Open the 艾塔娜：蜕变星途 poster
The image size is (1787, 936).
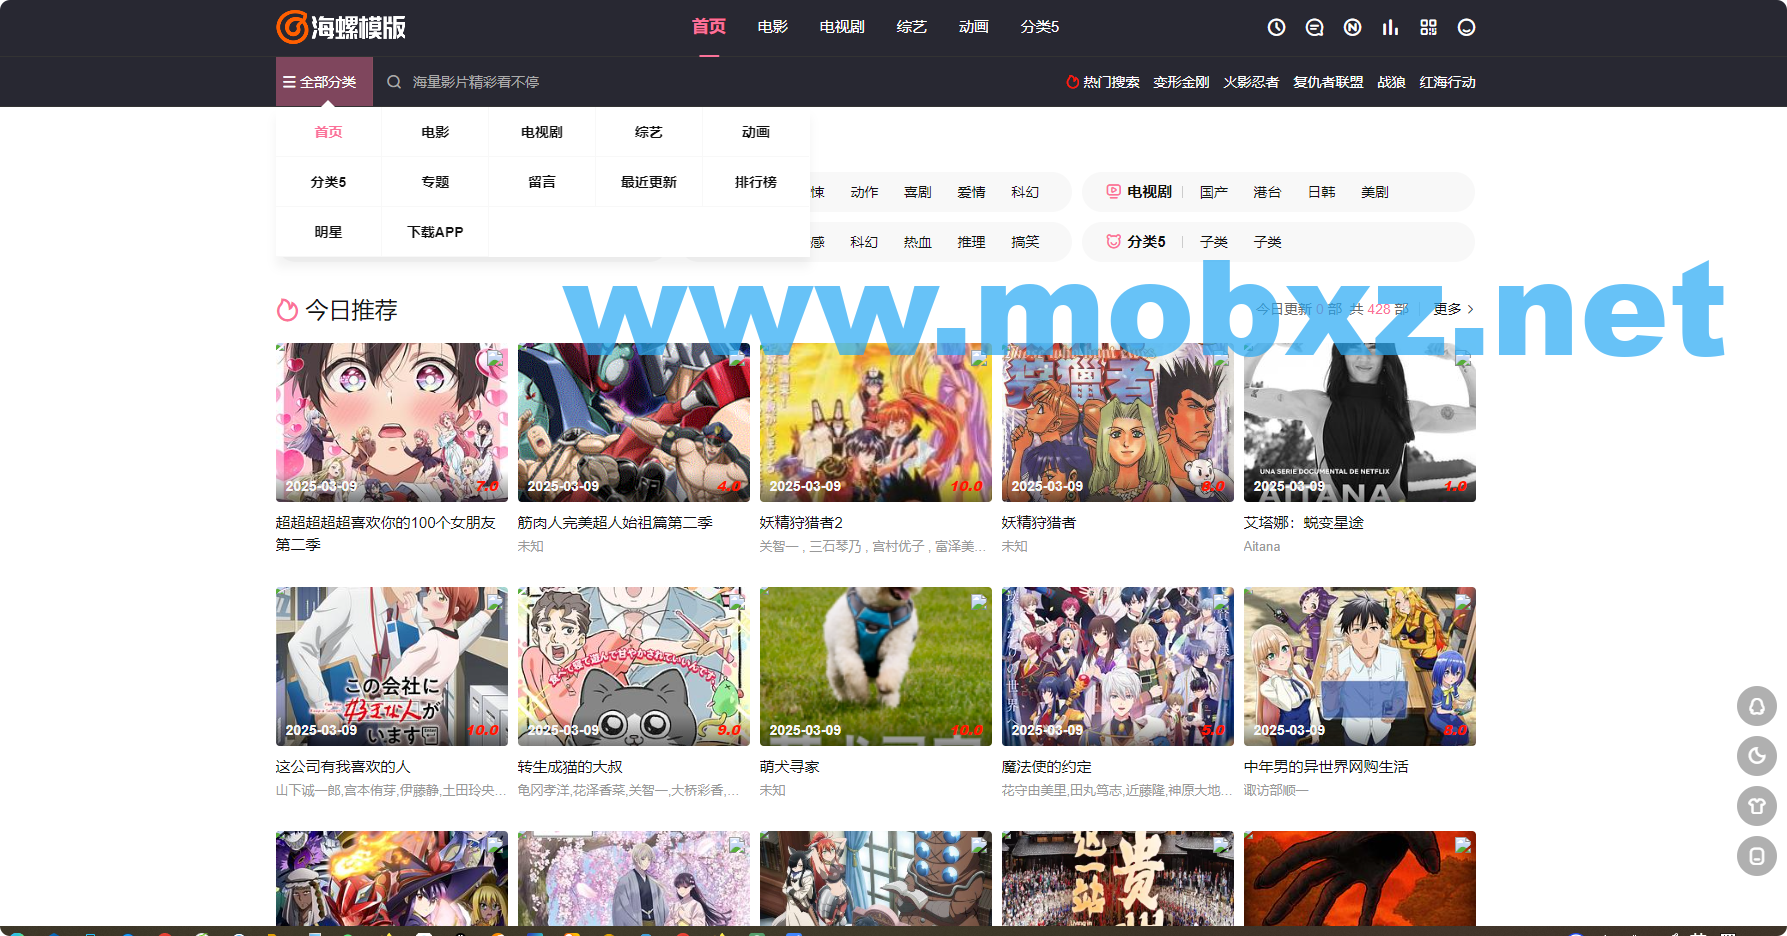point(1360,422)
